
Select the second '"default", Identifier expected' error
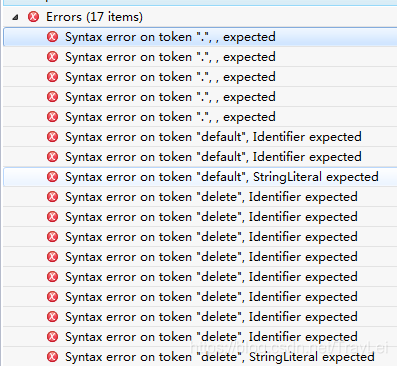click(200, 157)
